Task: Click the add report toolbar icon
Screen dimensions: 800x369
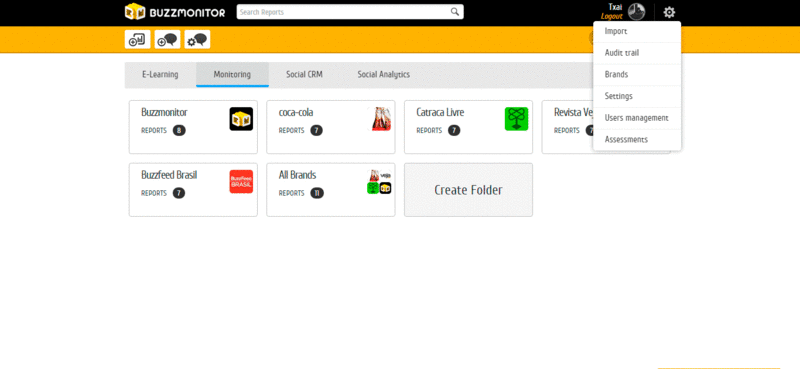Action: 137,39
